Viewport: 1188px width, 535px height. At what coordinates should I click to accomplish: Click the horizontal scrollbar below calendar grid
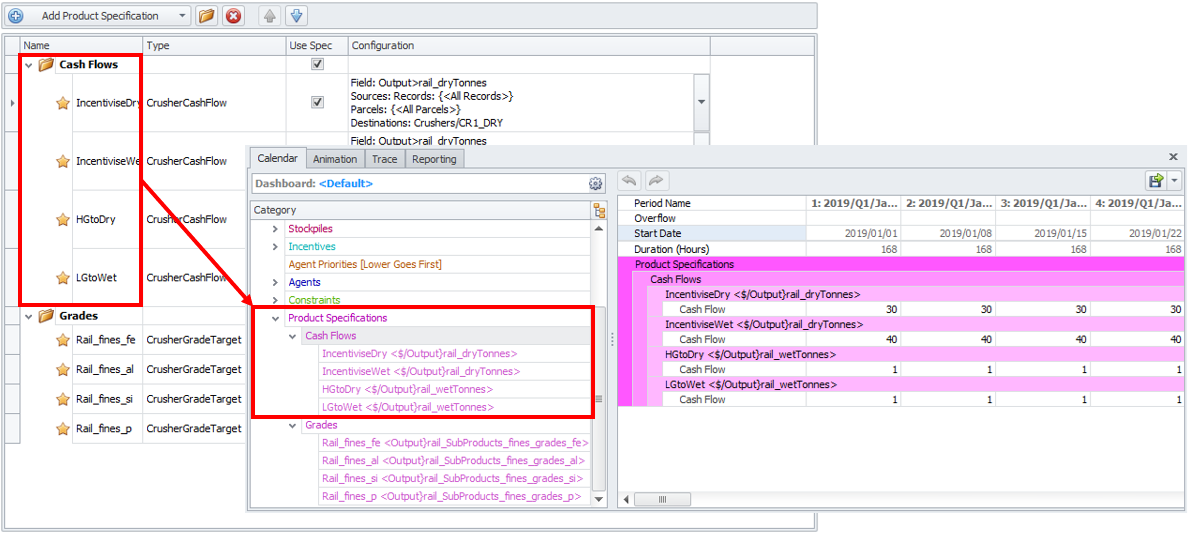(x=652, y=499)
